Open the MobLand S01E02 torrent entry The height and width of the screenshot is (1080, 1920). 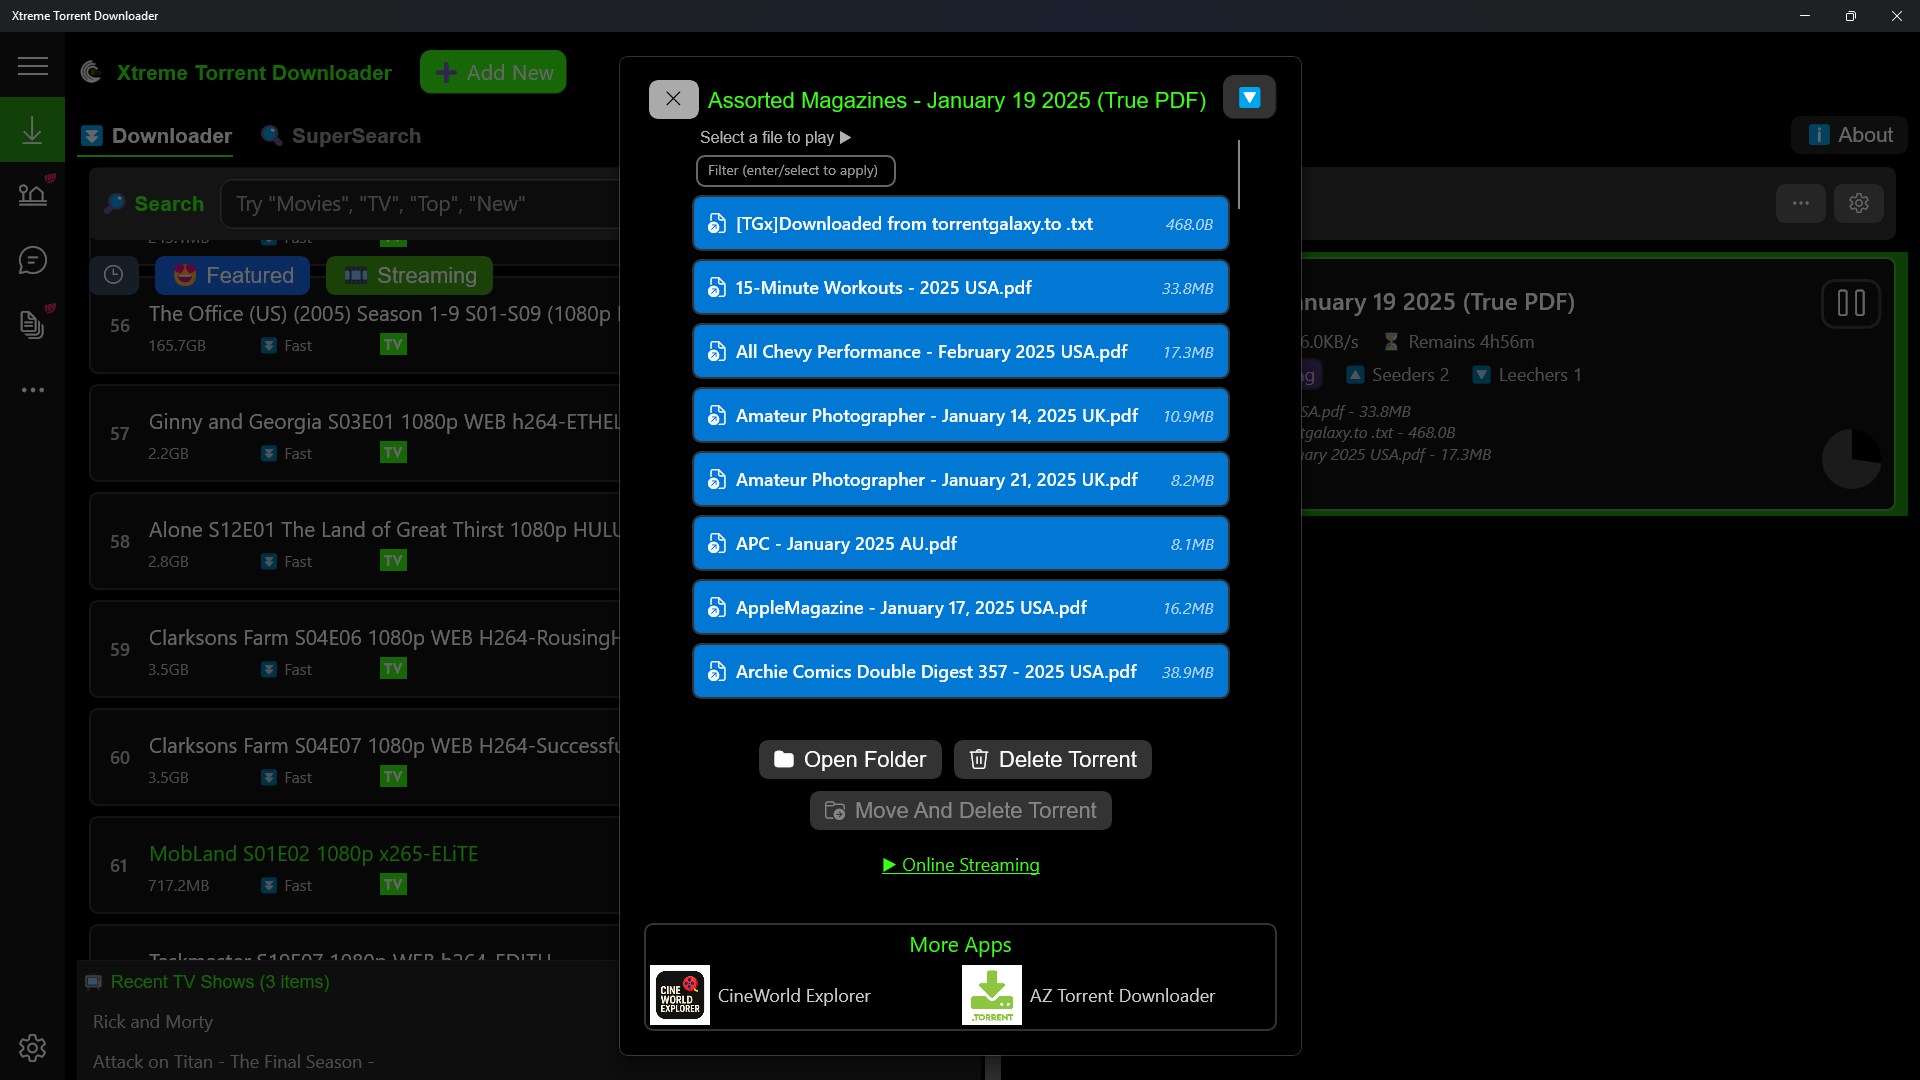tap(355, 865)
